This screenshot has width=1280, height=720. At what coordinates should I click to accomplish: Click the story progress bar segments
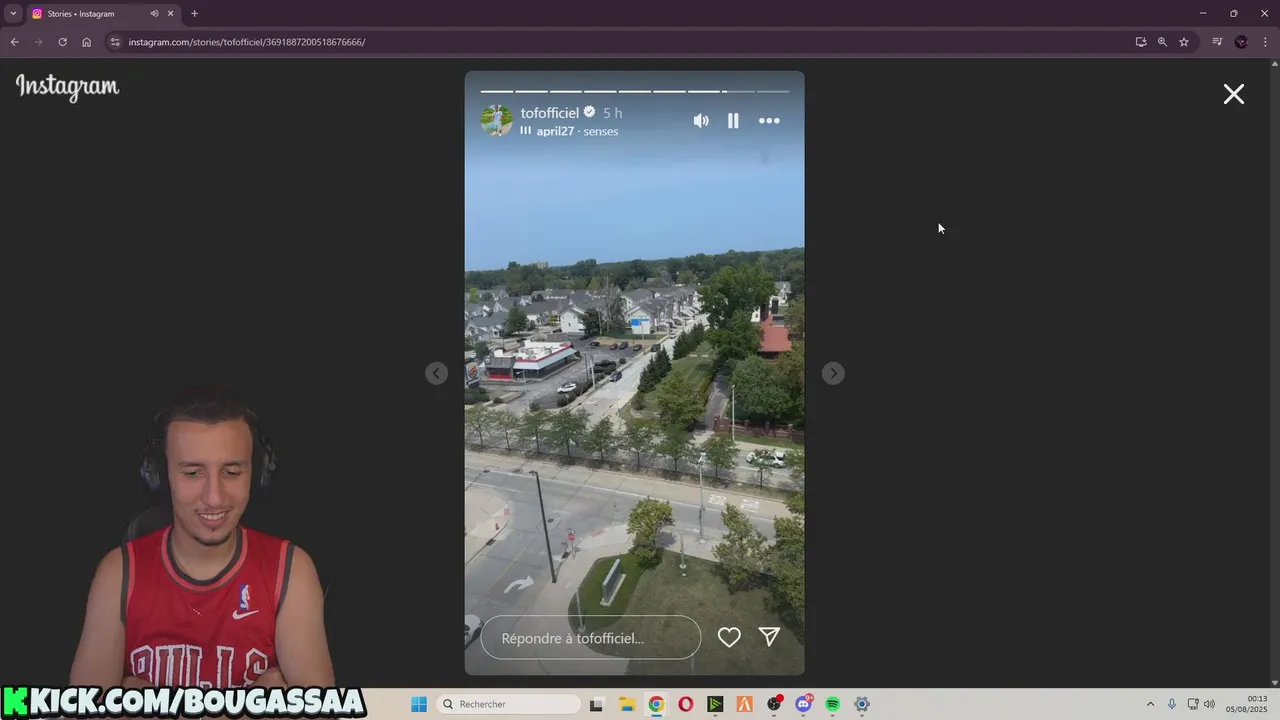[635, 91]
